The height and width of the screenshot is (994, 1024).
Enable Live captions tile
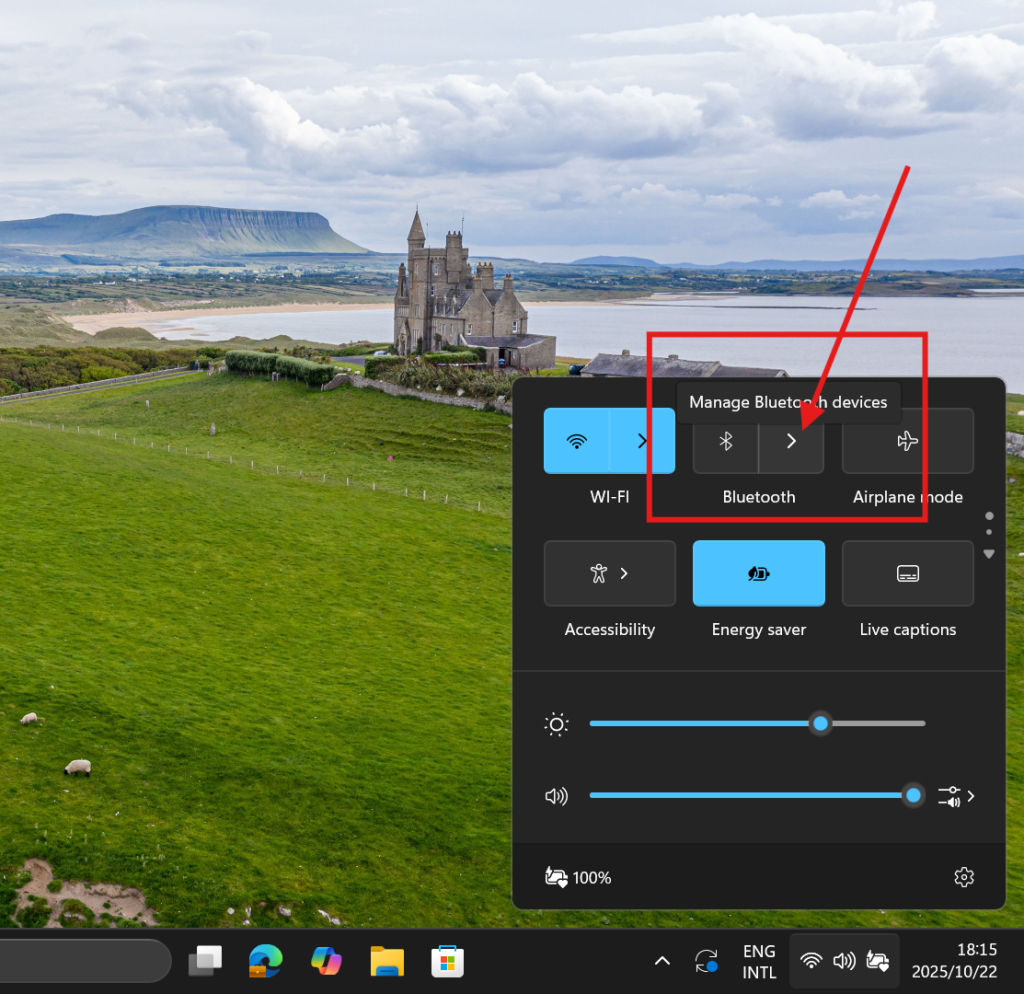(907, 574)
